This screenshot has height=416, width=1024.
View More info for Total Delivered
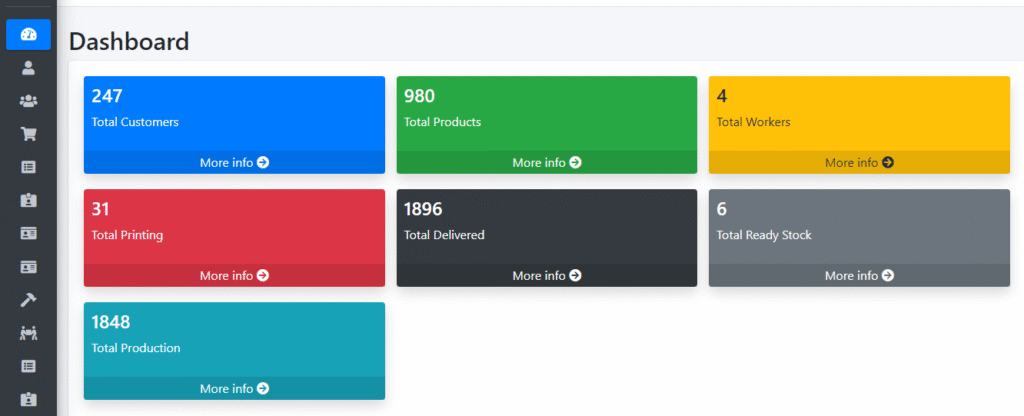pyautogui.click(x=547, y=276)
